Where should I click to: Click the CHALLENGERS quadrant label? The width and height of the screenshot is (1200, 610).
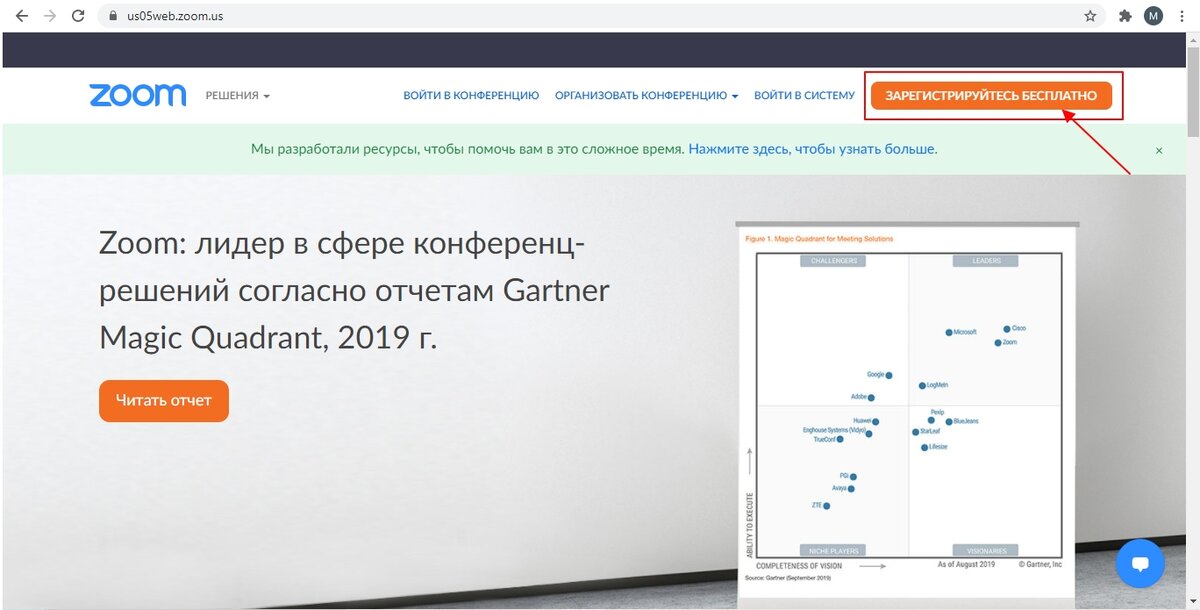[833, 261]
